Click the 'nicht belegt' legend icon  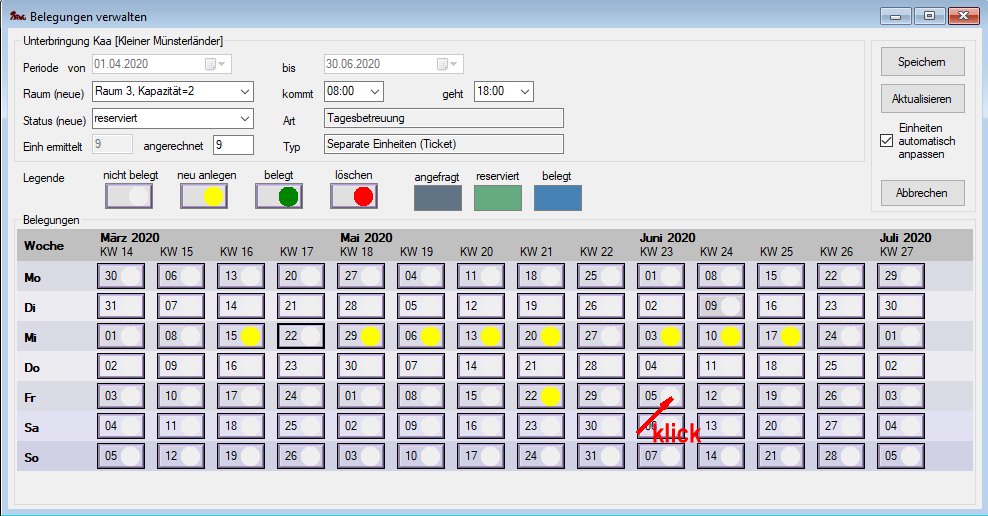point(128,196)
